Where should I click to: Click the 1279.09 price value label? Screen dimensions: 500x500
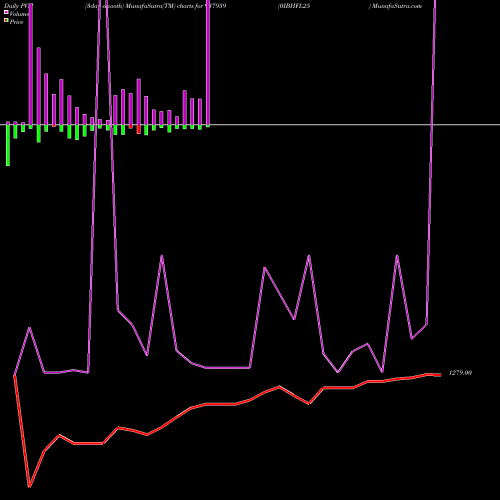[460, 373]
